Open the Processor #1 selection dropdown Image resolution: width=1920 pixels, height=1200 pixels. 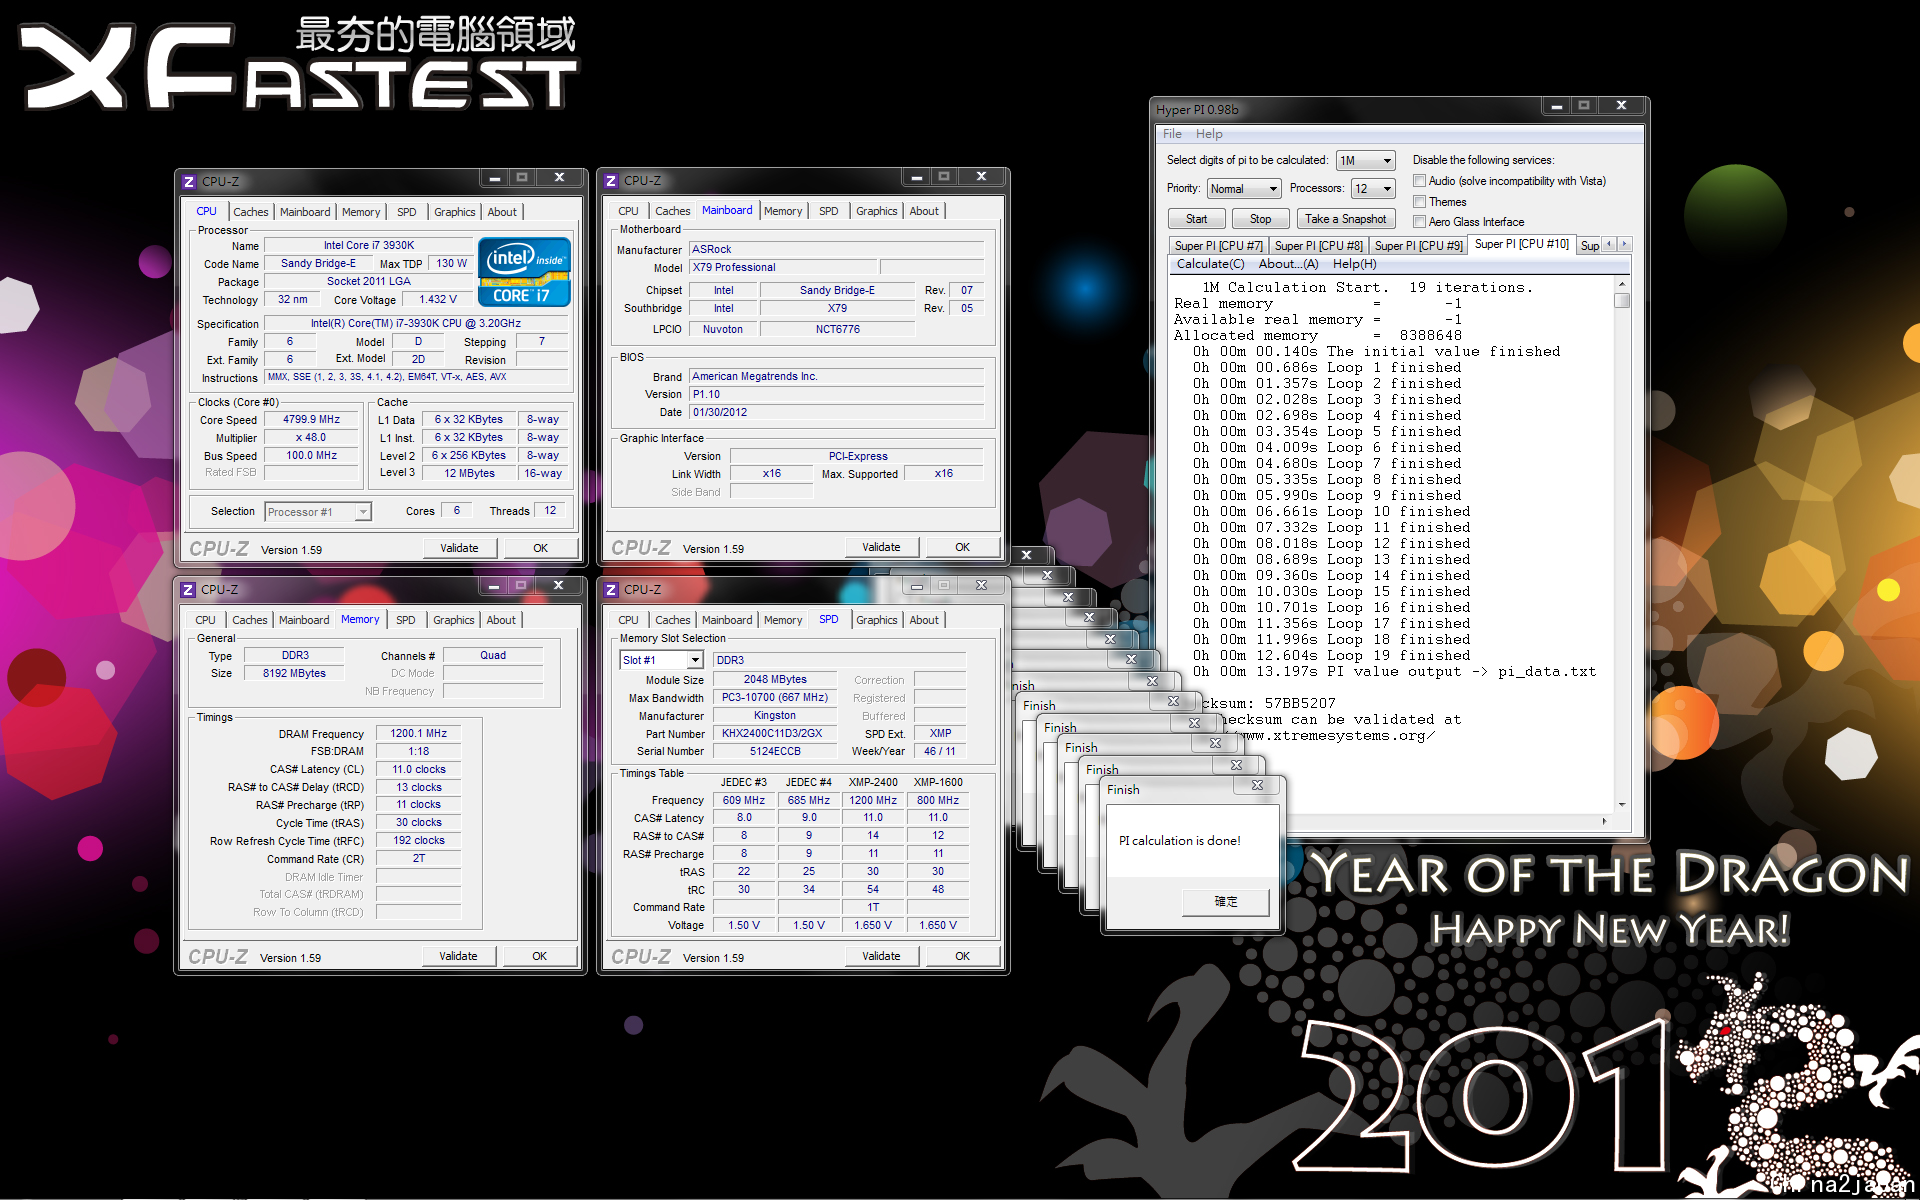point(318,512)
